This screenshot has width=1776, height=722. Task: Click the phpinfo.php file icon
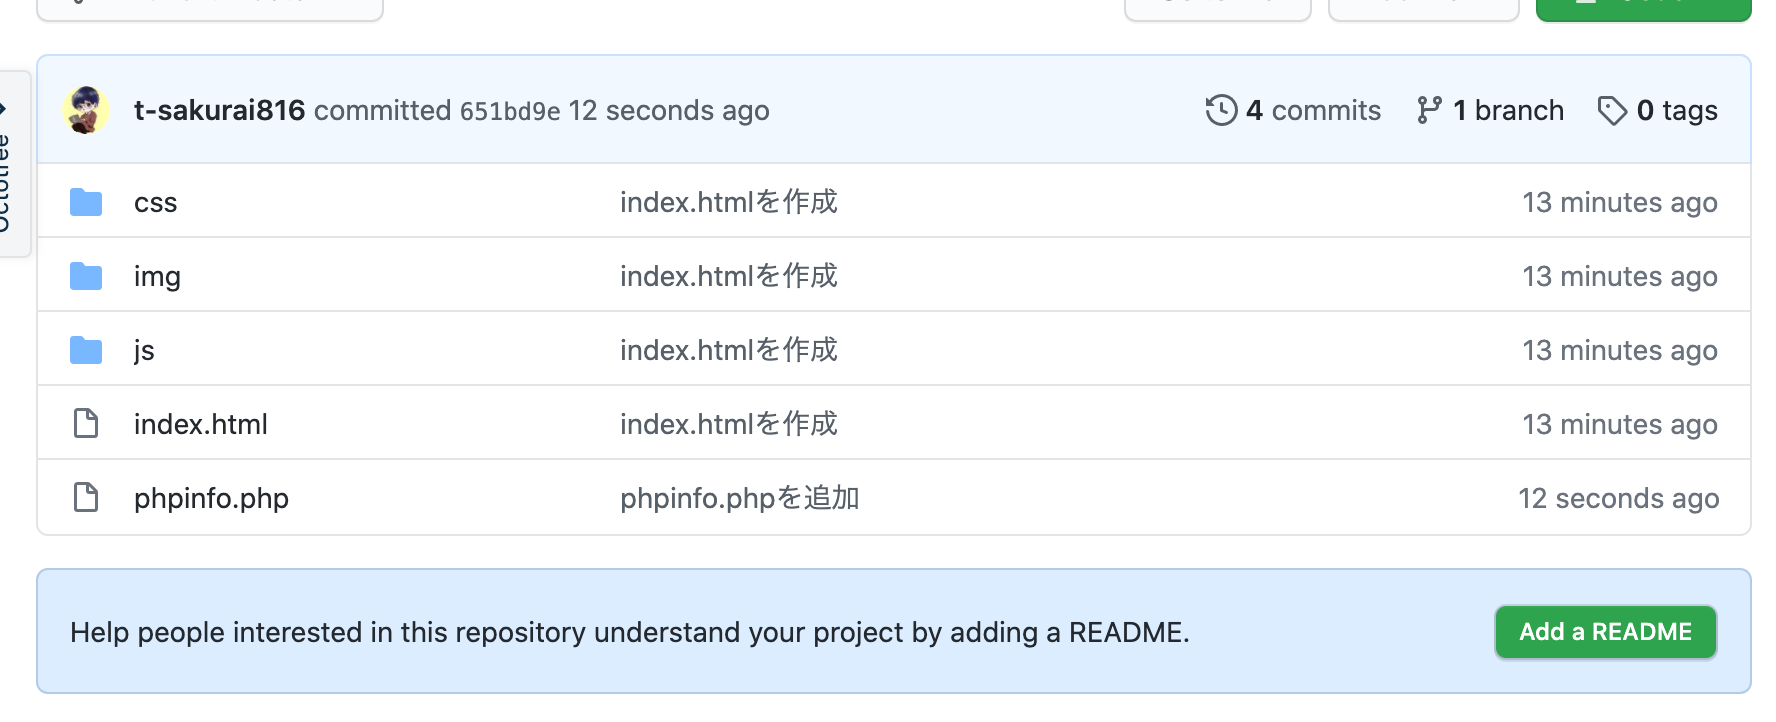click(x=86, y=497)
